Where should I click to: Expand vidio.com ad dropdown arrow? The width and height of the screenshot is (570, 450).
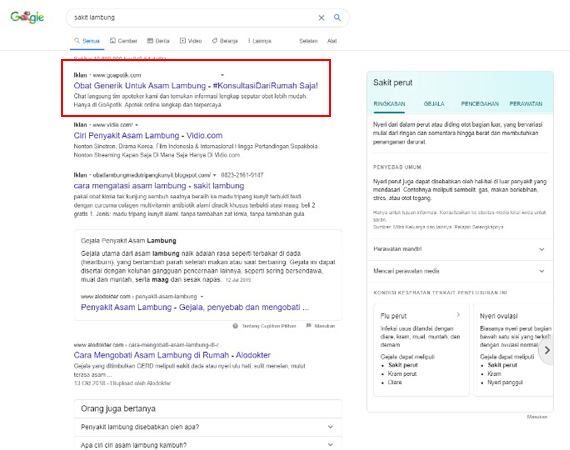(137, 125)
